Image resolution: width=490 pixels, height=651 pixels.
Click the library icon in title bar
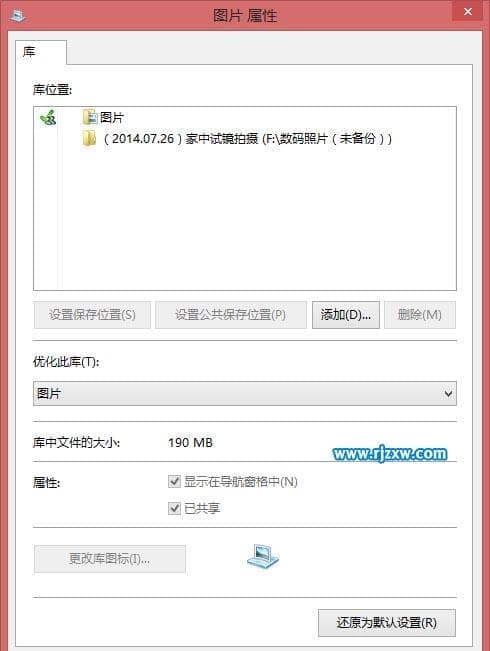click(17, 17)
